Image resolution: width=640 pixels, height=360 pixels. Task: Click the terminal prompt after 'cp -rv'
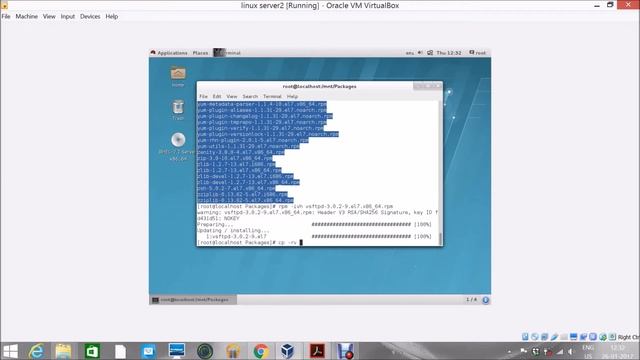[301, 242]
